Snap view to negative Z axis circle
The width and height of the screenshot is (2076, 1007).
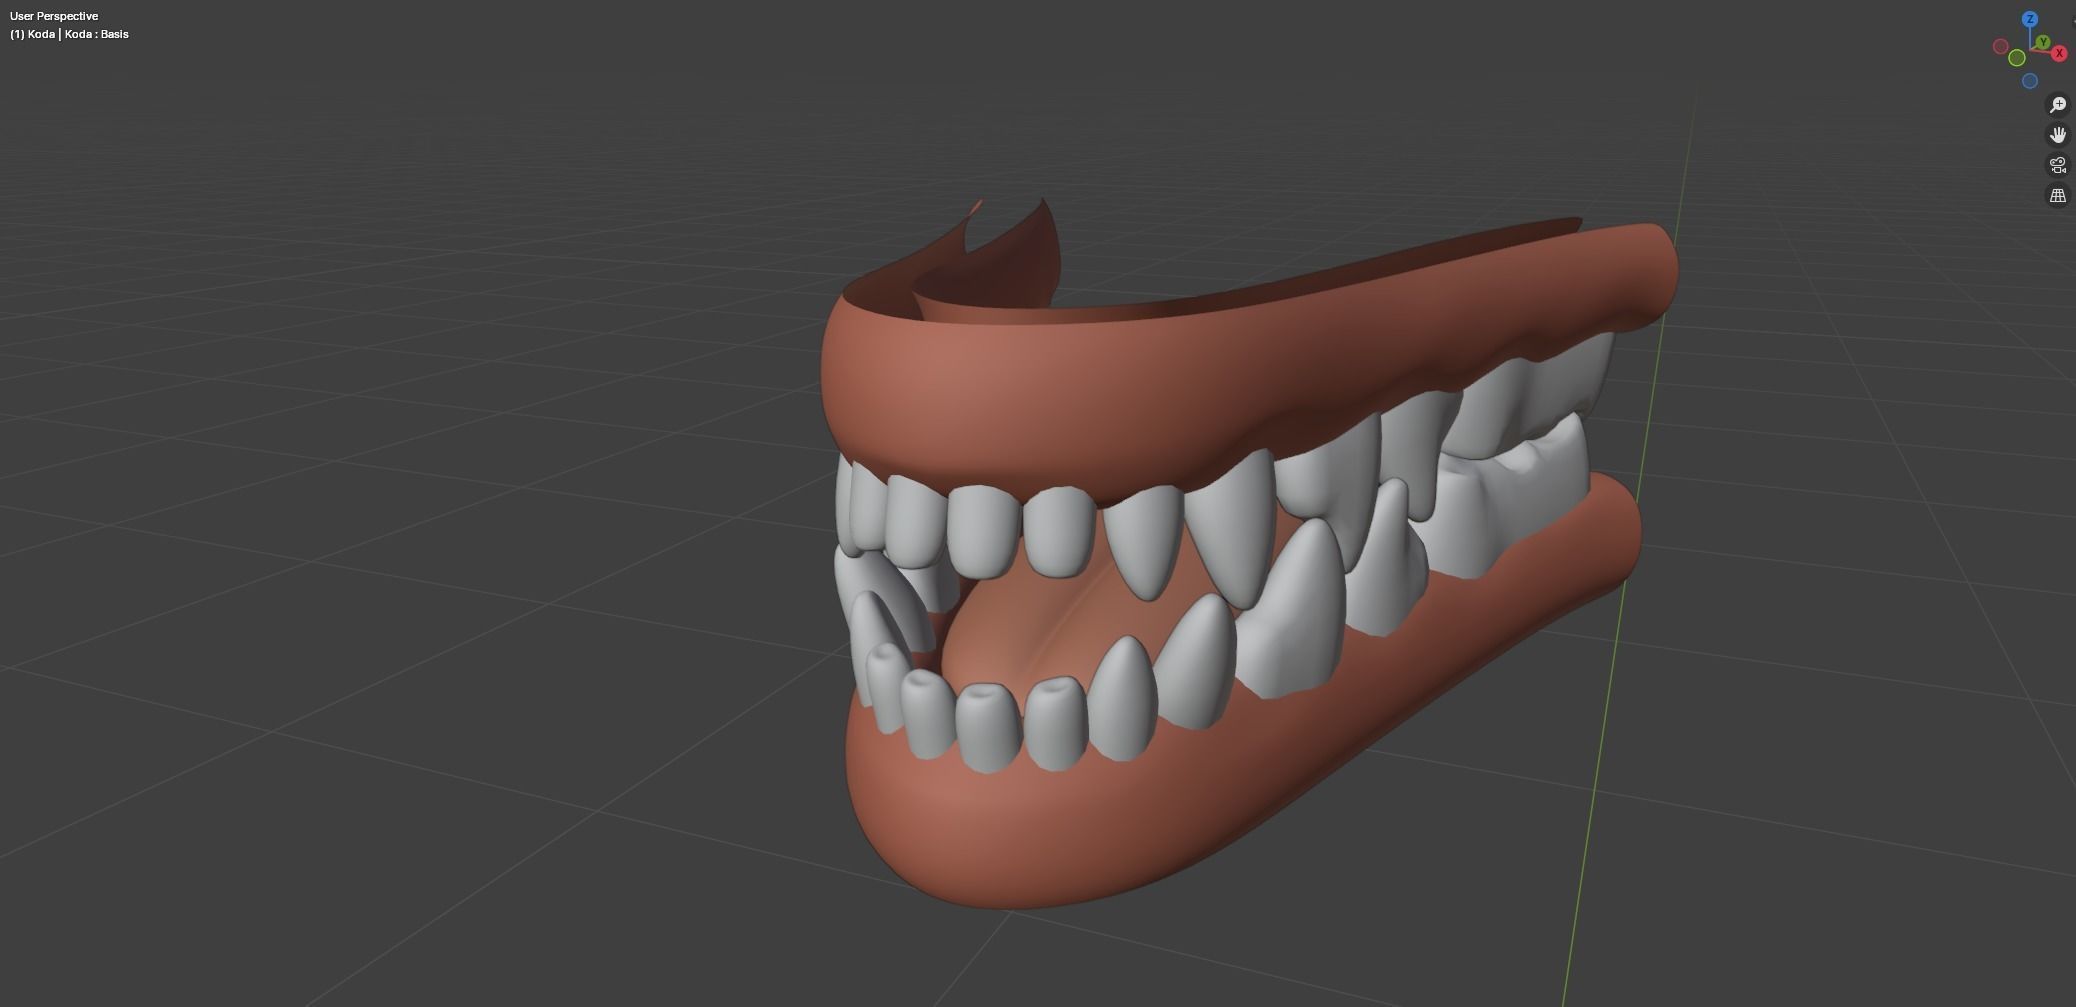tap(2029, 81)
